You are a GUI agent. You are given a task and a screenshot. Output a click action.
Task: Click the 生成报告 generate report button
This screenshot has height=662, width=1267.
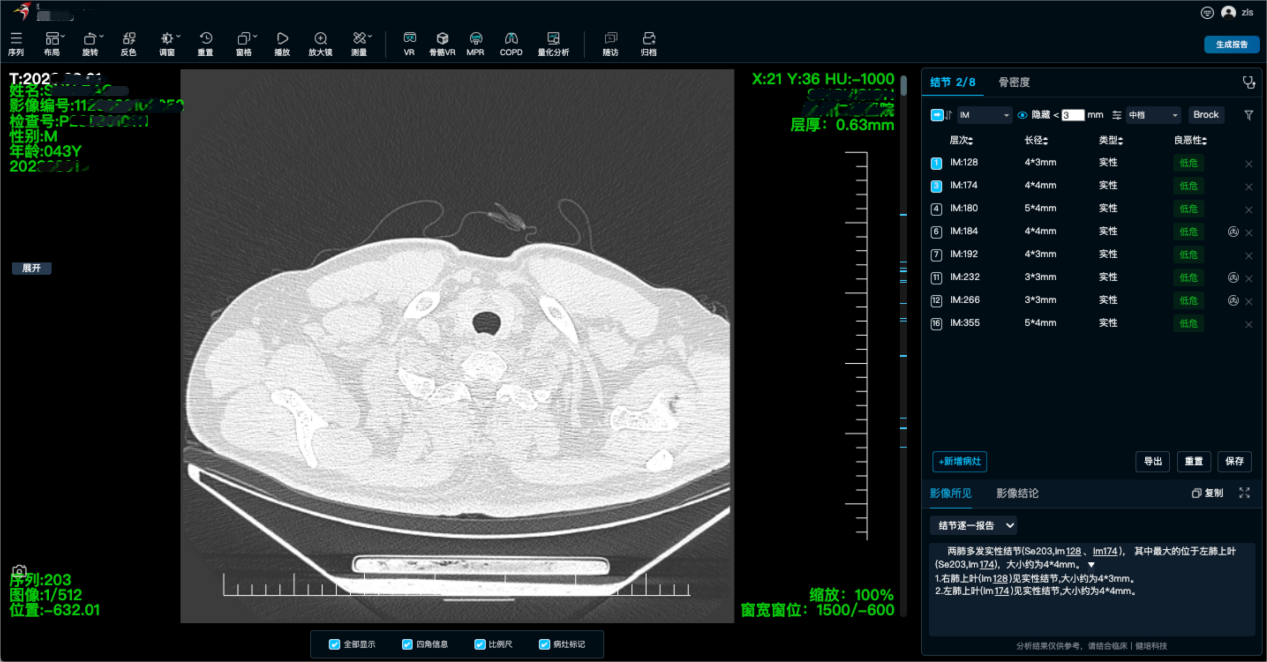1231,45
